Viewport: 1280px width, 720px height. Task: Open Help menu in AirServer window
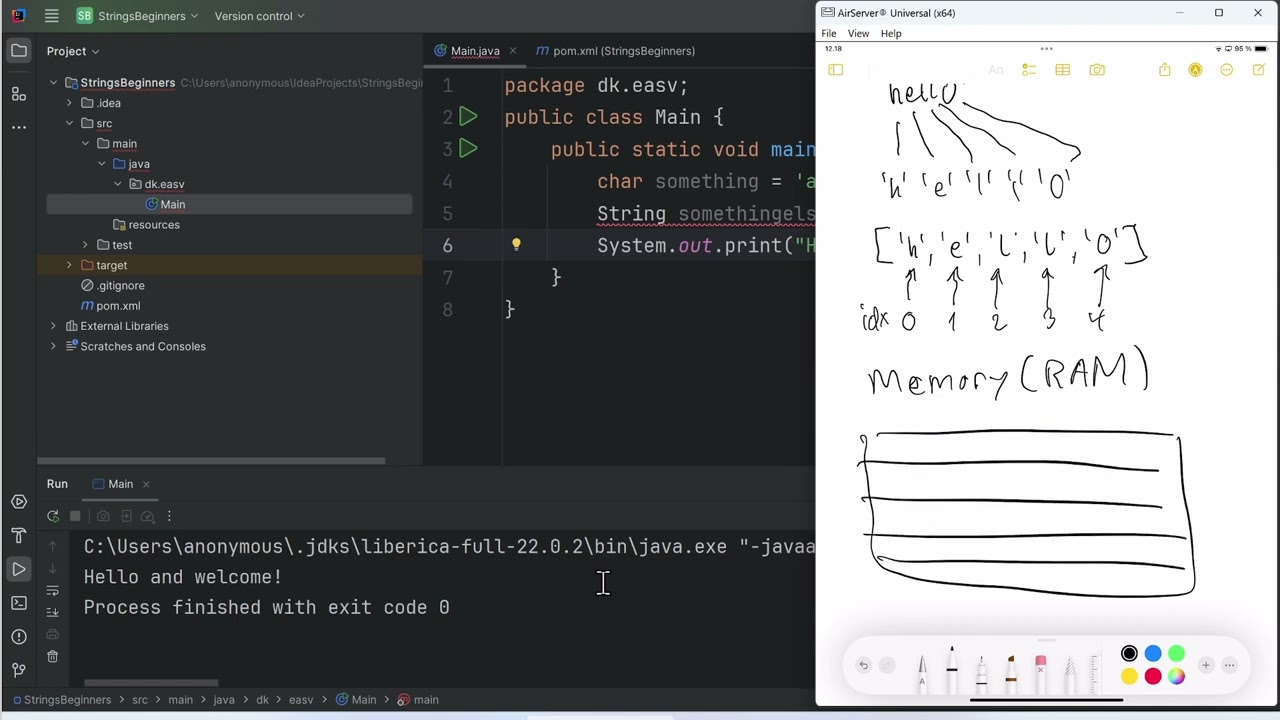[x=891, y=34]
